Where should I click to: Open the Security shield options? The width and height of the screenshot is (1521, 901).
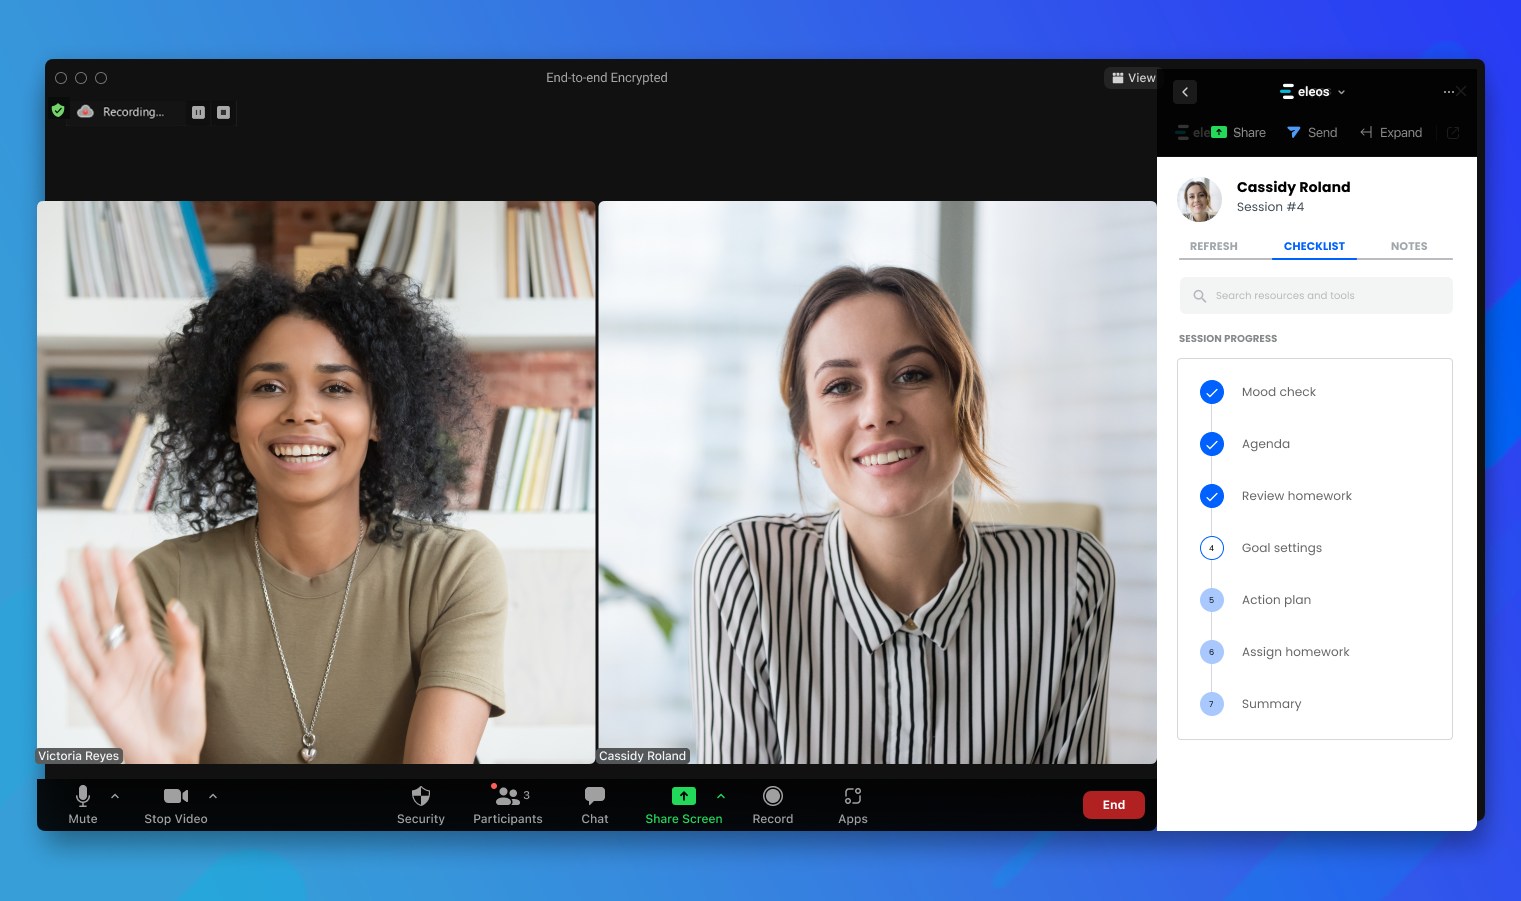[x=421, y=797]
